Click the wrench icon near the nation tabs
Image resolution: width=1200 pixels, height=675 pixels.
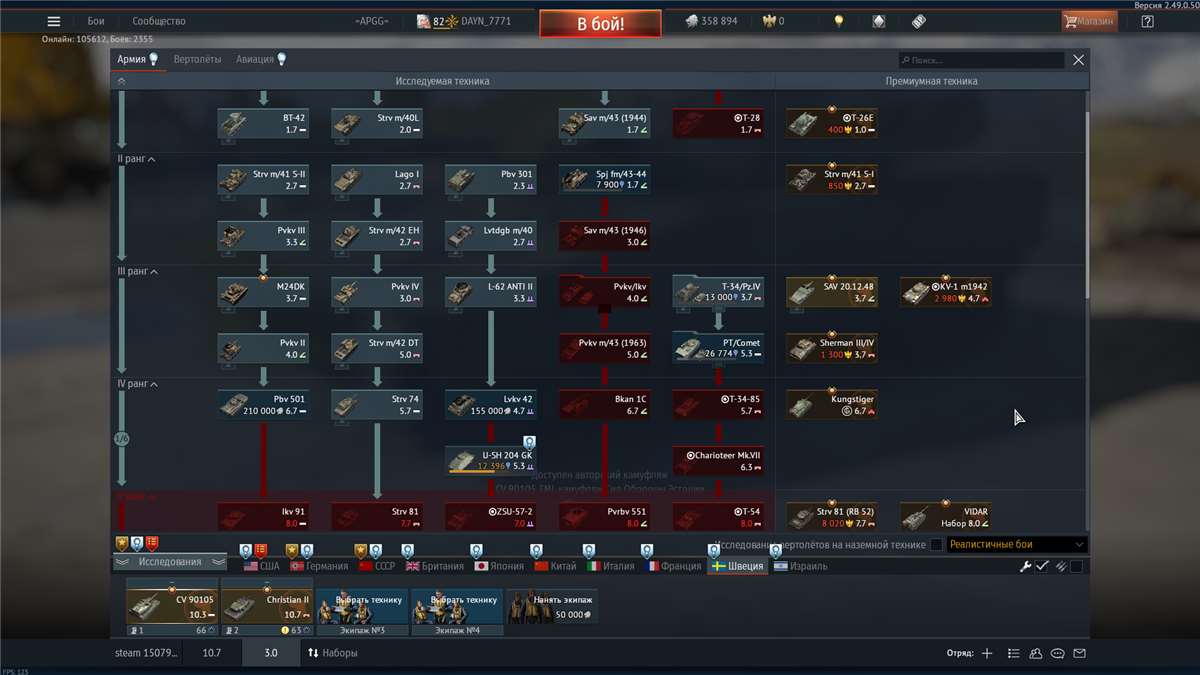point(1025,566)
